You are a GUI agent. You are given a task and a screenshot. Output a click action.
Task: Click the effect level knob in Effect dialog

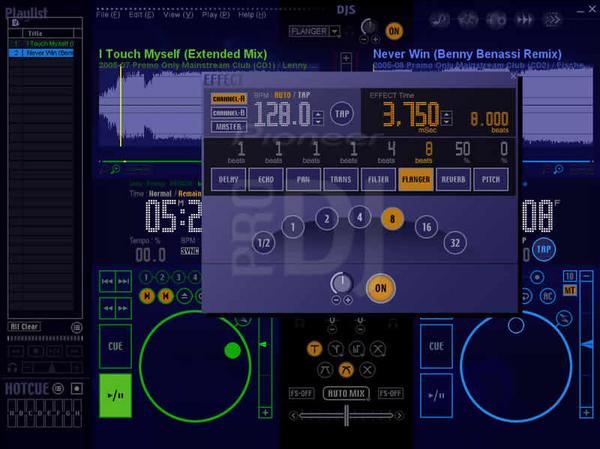[342, 283]
